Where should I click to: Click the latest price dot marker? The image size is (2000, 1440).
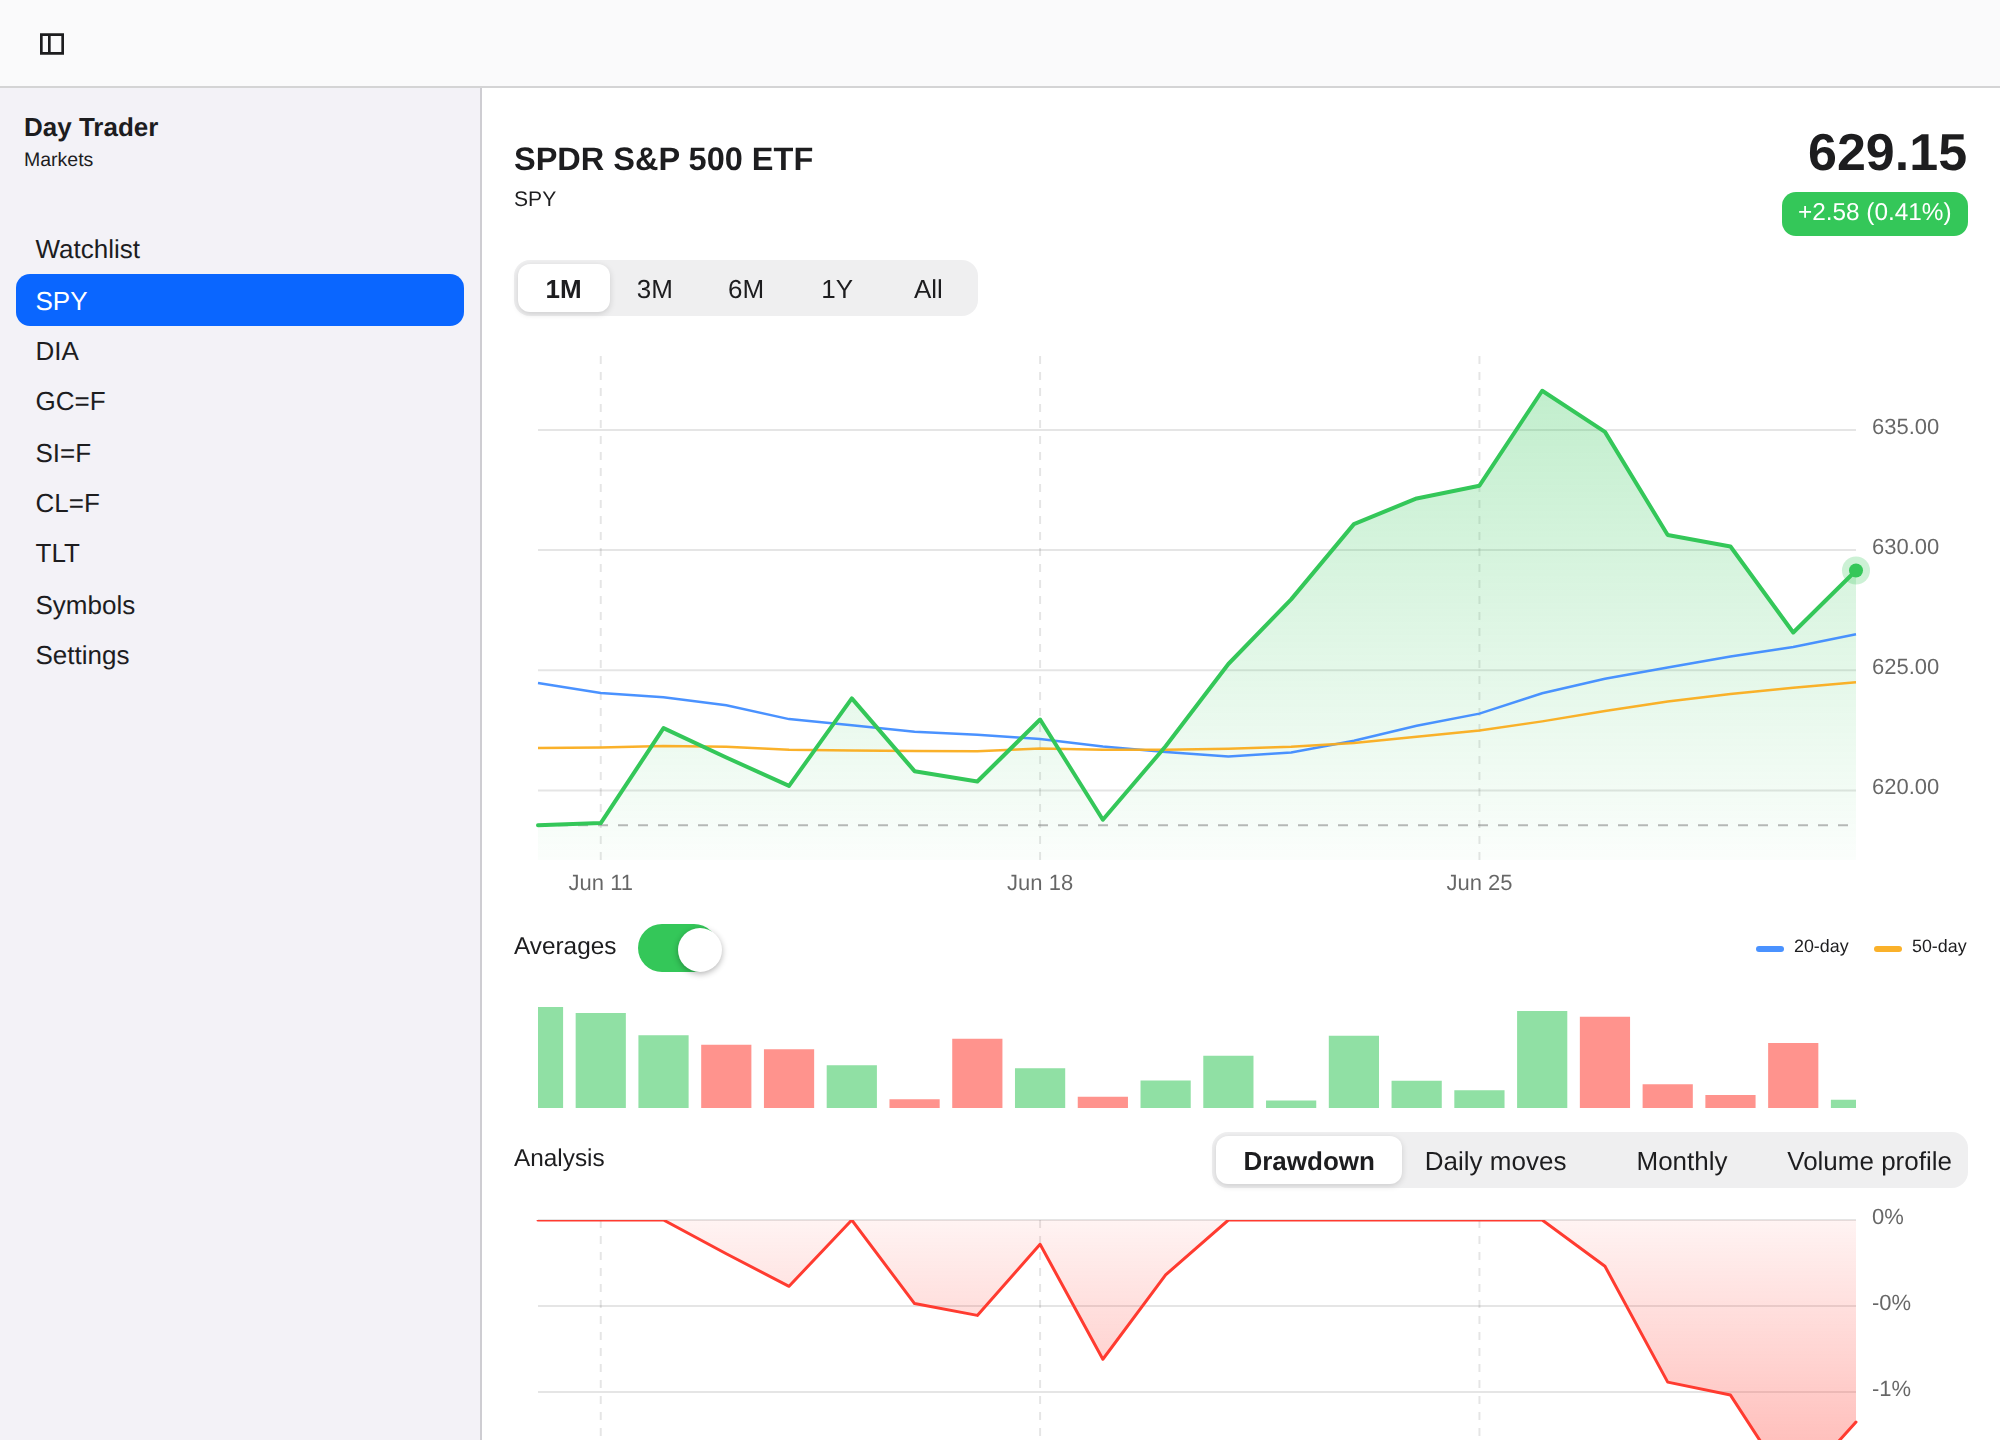(x=1855, y=570)
